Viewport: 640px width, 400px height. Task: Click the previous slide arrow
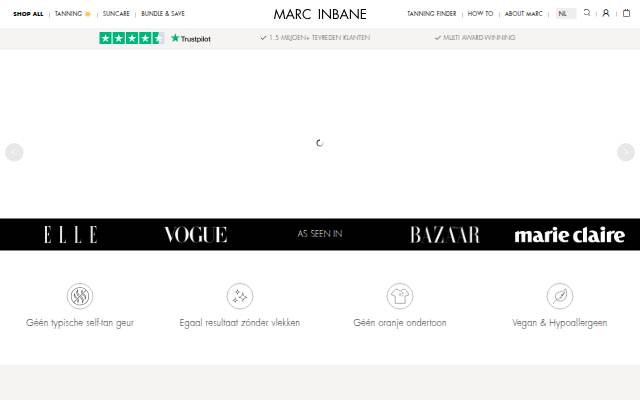(x=14, y=152)
